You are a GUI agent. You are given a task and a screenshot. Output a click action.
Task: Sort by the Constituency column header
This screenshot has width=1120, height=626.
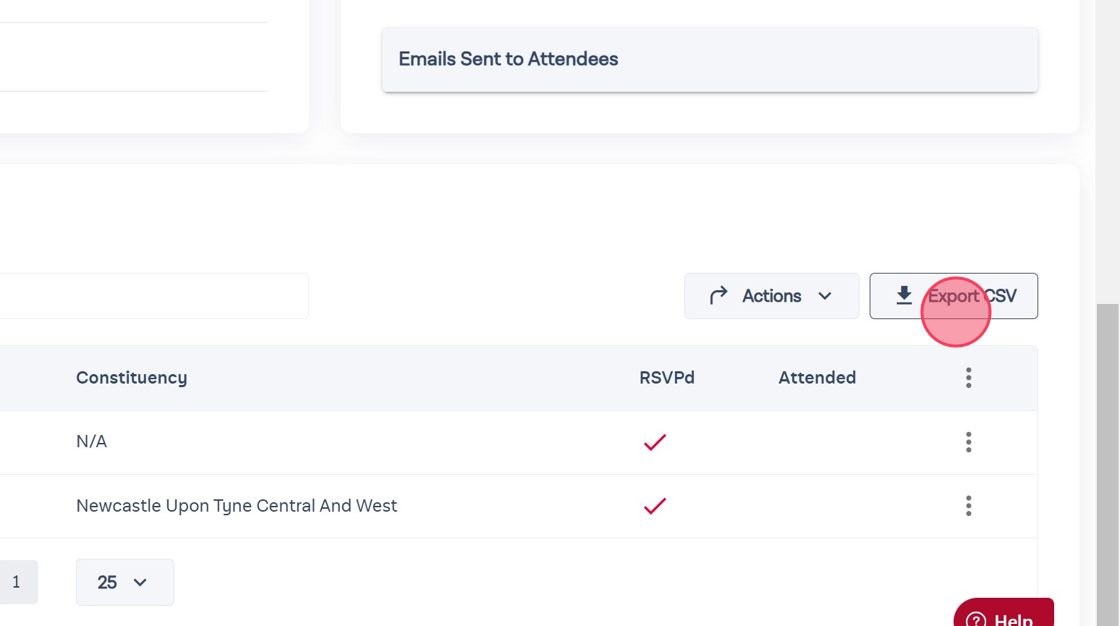[x=131, y=378]
